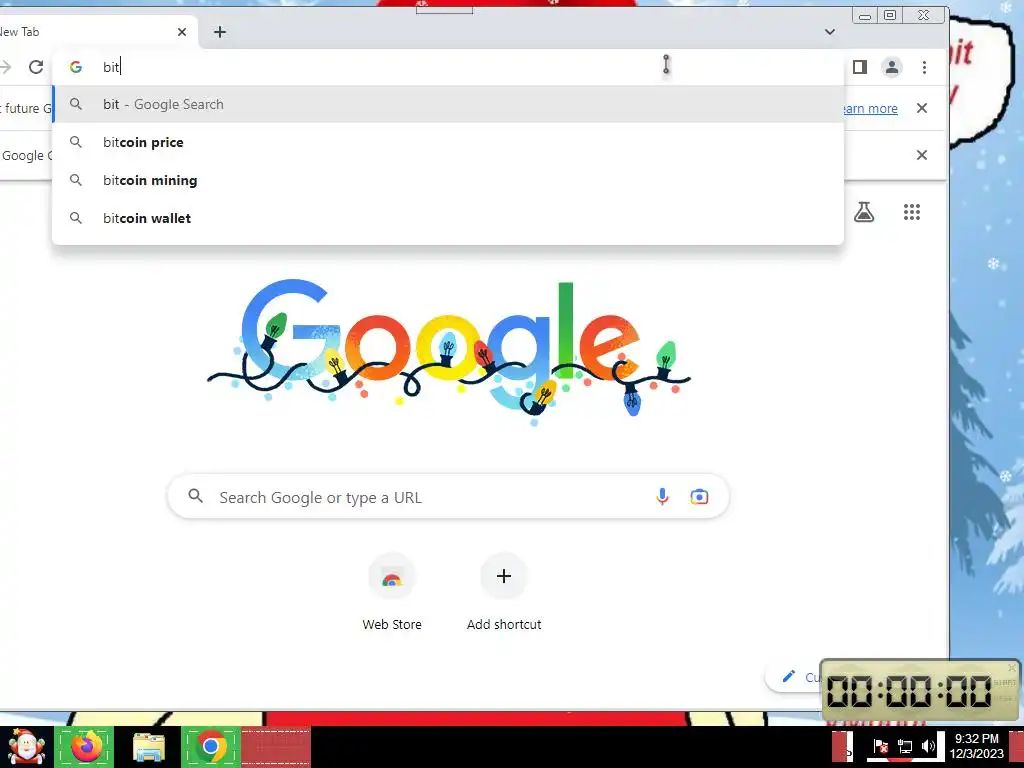Open a new tab with plus button

[220, 32]
